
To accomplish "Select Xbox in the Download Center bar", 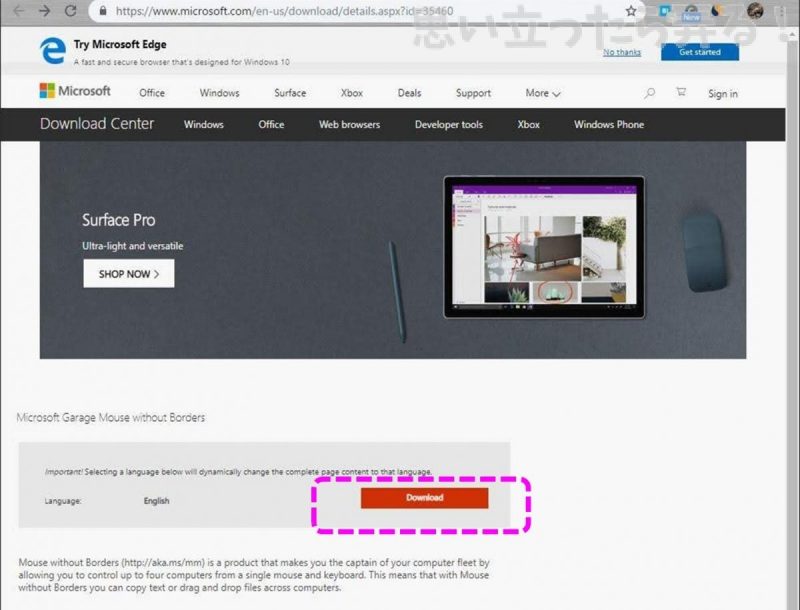I will 529,124.
